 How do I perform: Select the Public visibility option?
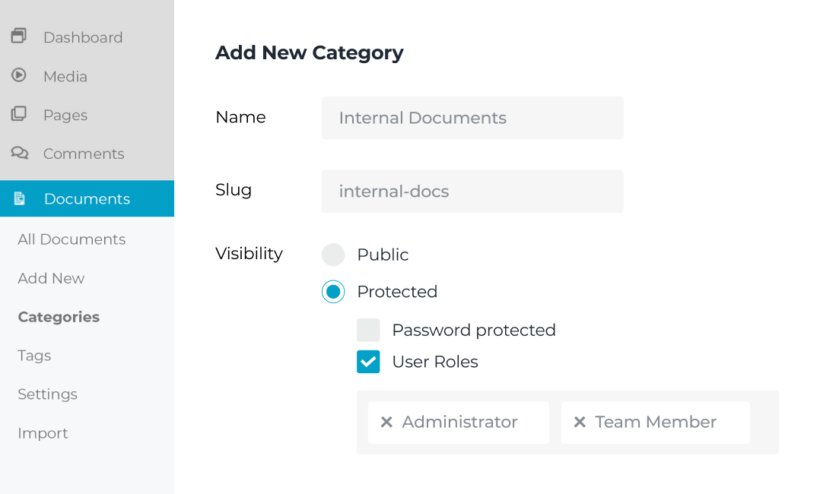pyautogui.click(x=333, y=255)
